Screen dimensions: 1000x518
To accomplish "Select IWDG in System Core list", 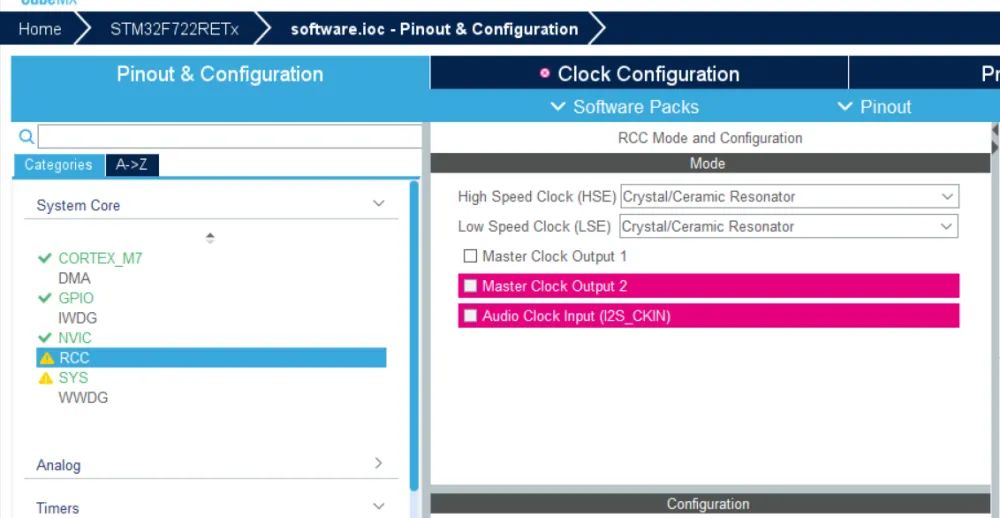I will 77,318.
